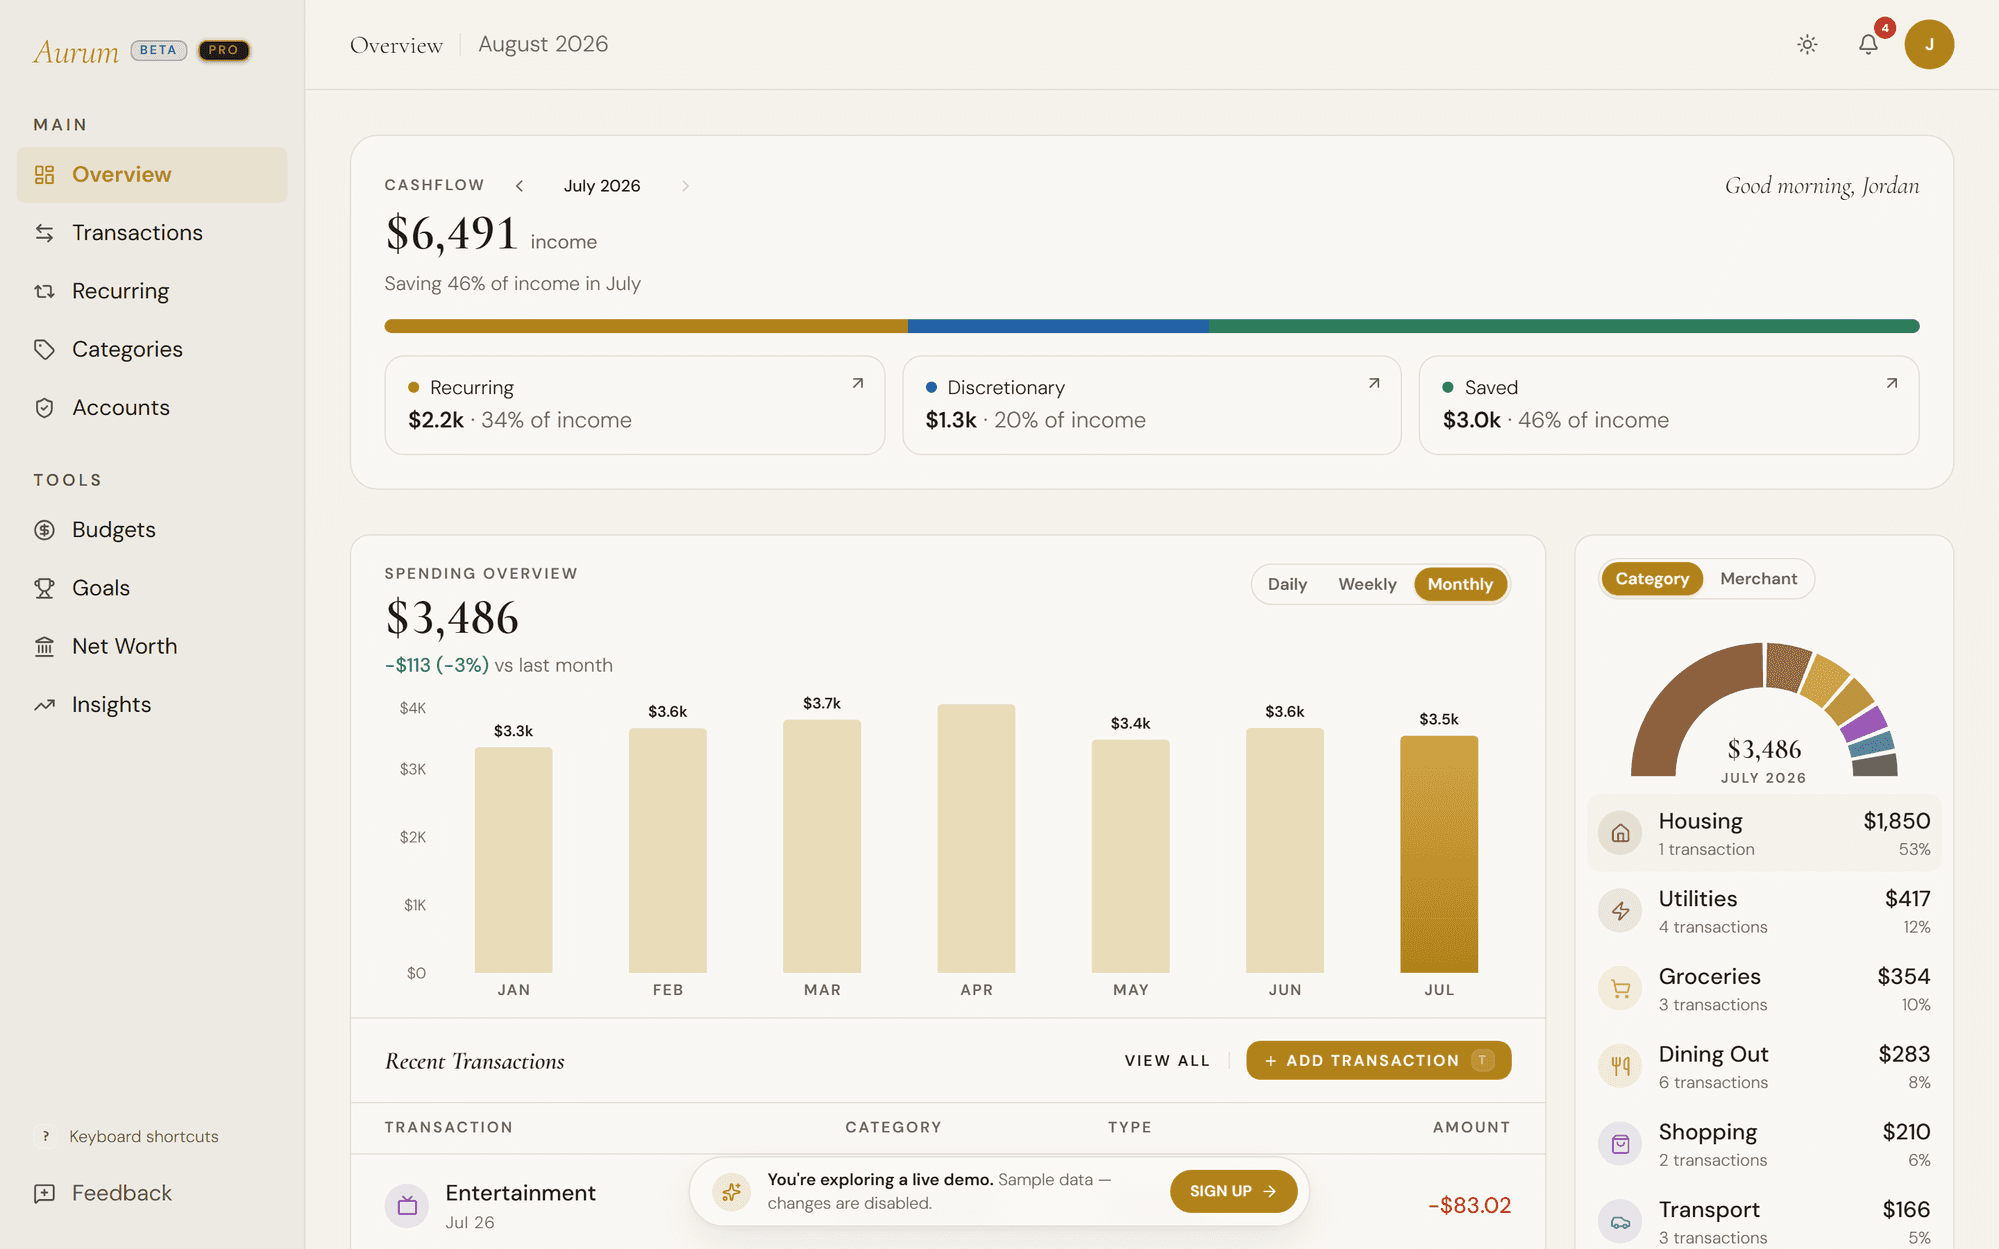Click the Accounts shield icon

coord(44,408)
